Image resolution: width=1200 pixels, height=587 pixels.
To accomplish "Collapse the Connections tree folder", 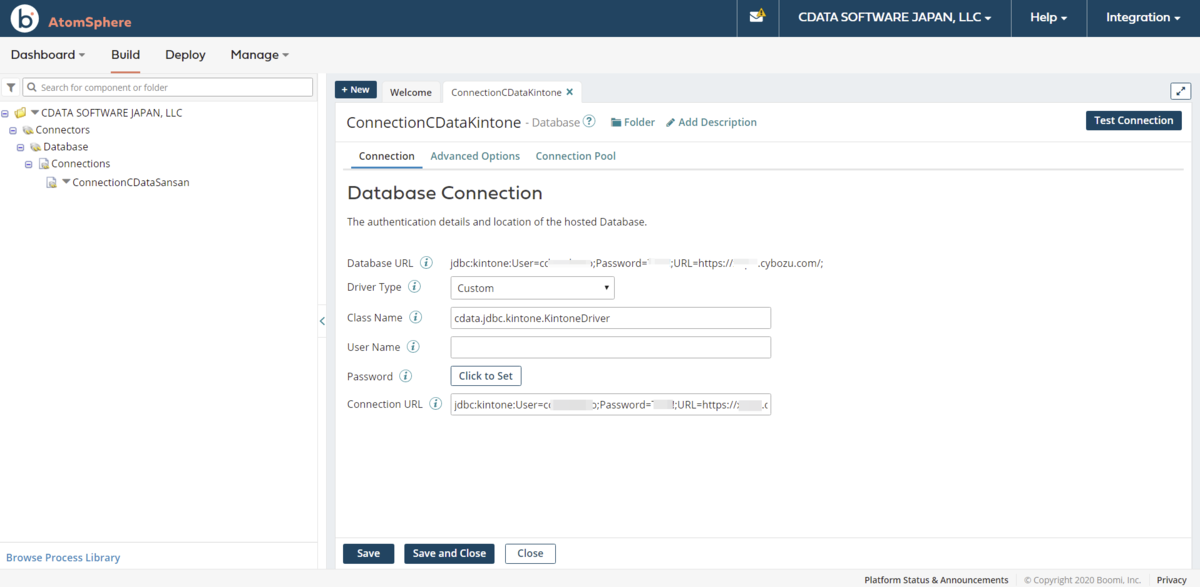I will (29, 164).
